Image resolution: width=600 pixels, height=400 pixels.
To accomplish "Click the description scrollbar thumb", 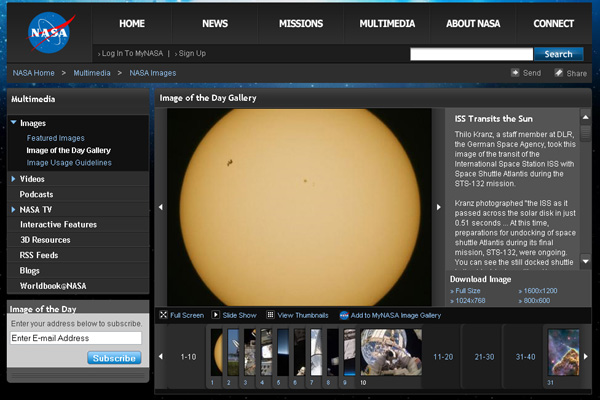I will 585,133.
